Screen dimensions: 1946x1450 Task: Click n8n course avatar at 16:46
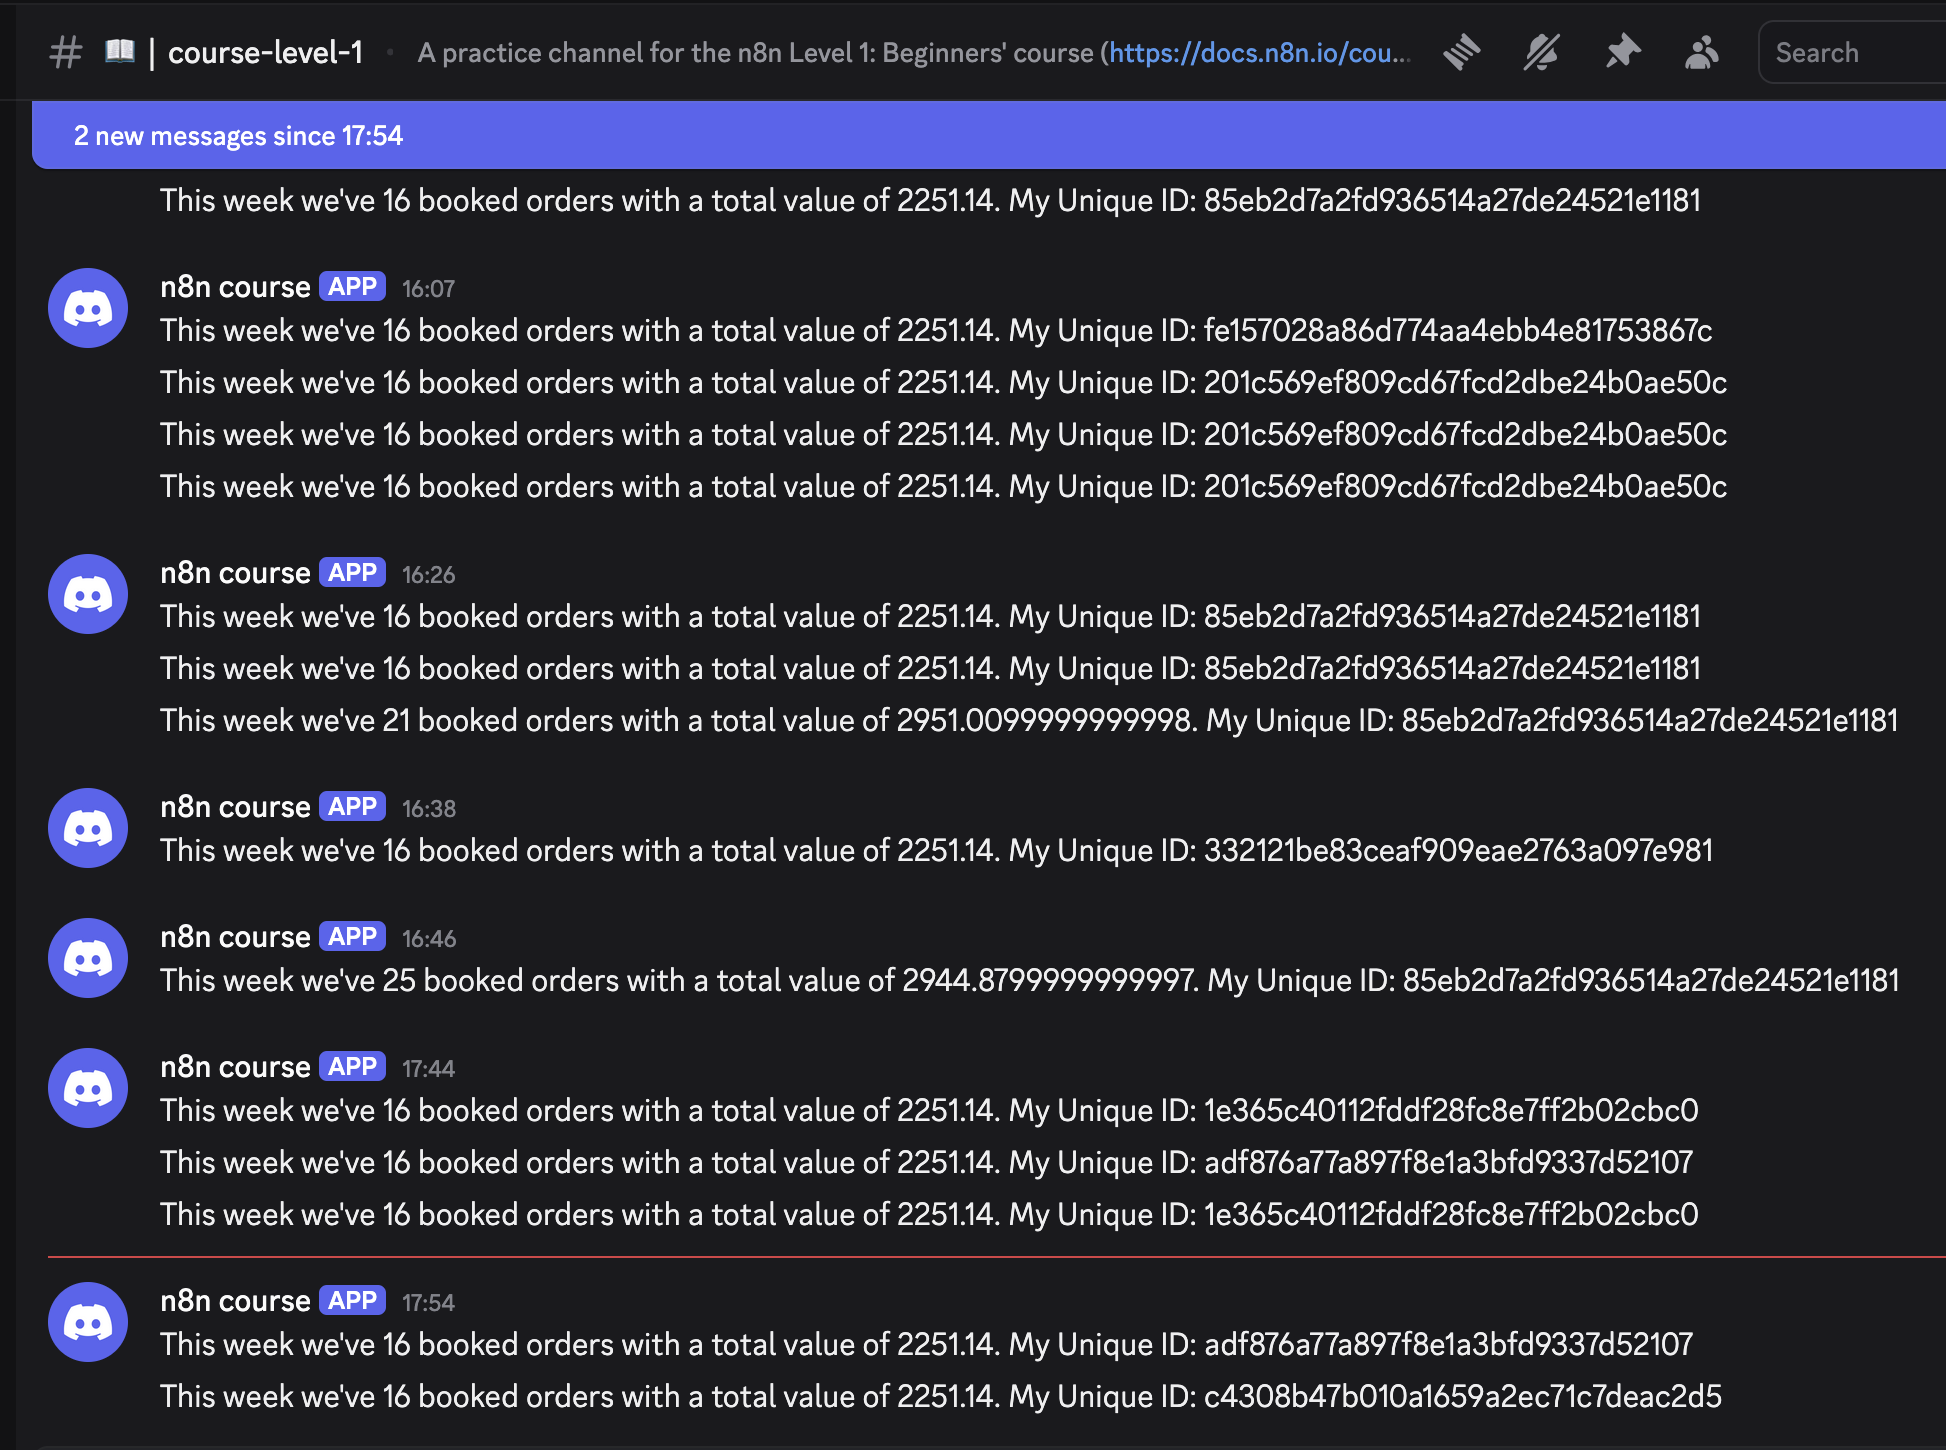88,958
